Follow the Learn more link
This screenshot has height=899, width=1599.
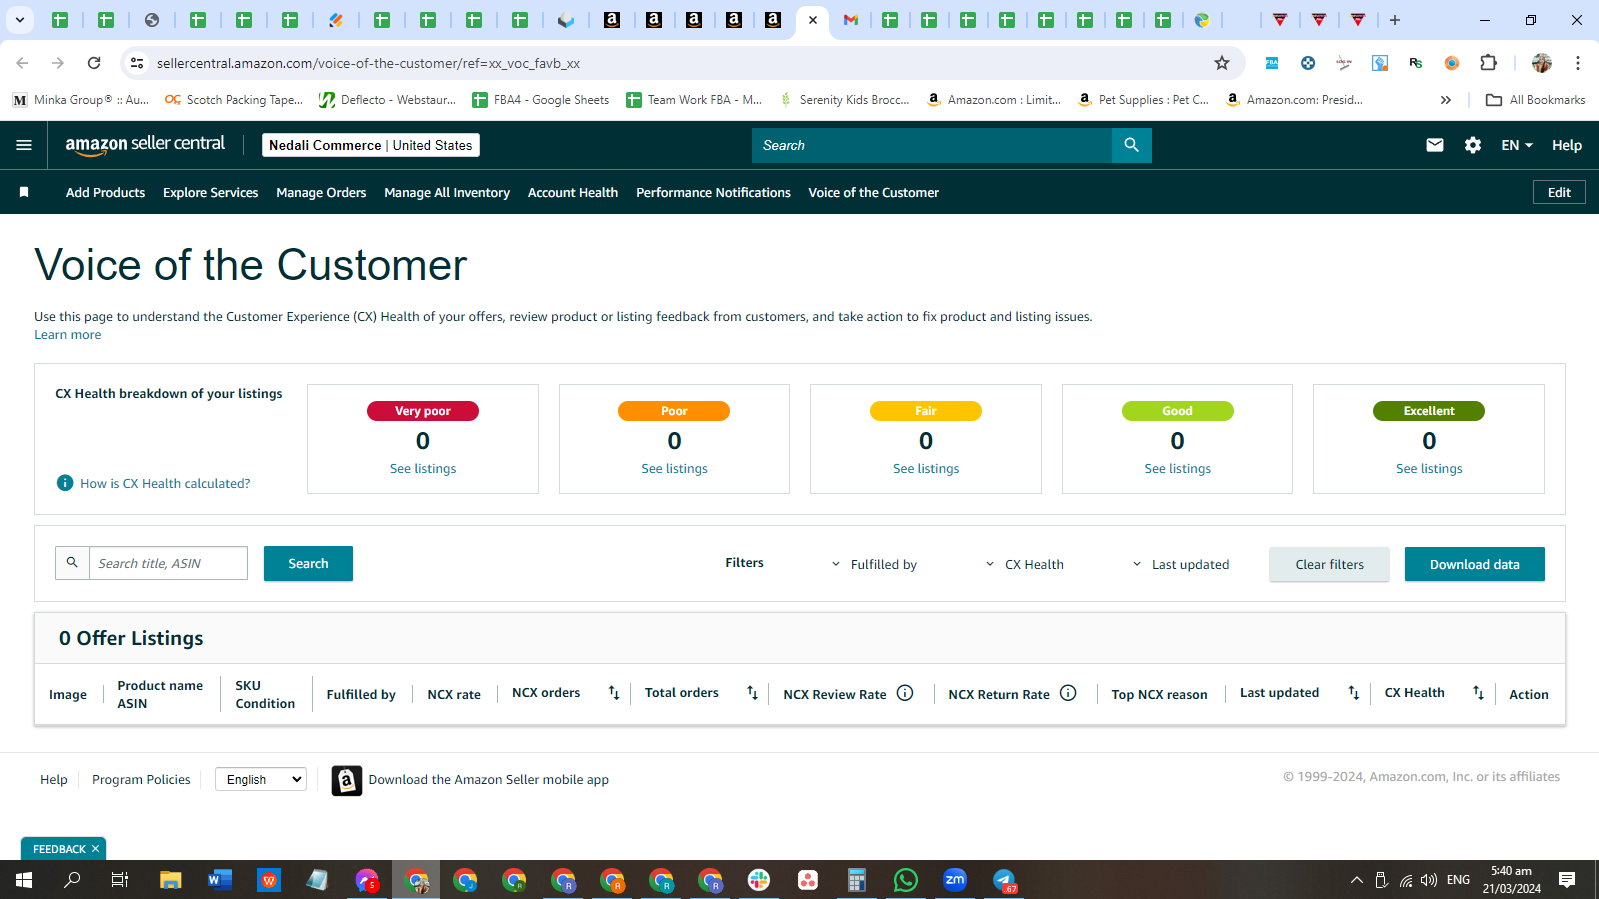[x=68, y=335]
